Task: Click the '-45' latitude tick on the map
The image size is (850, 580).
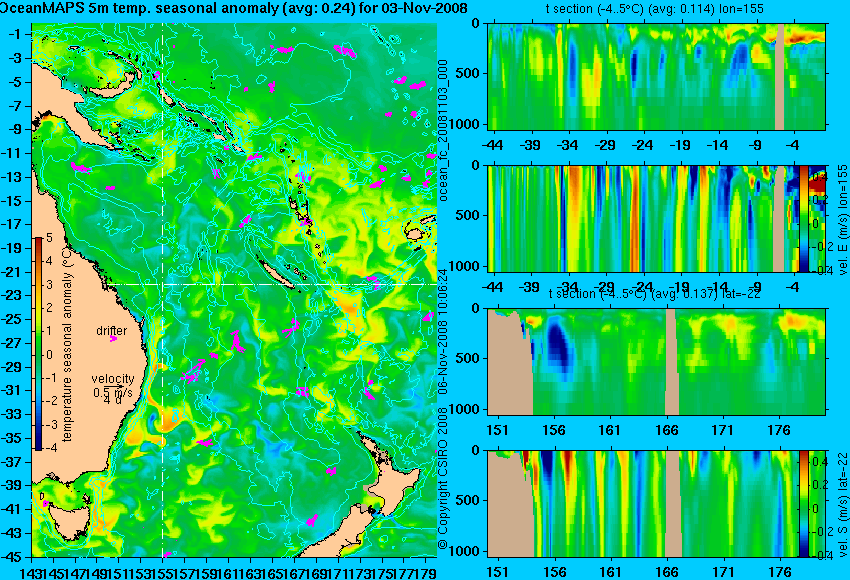Action: click(13, 557)
